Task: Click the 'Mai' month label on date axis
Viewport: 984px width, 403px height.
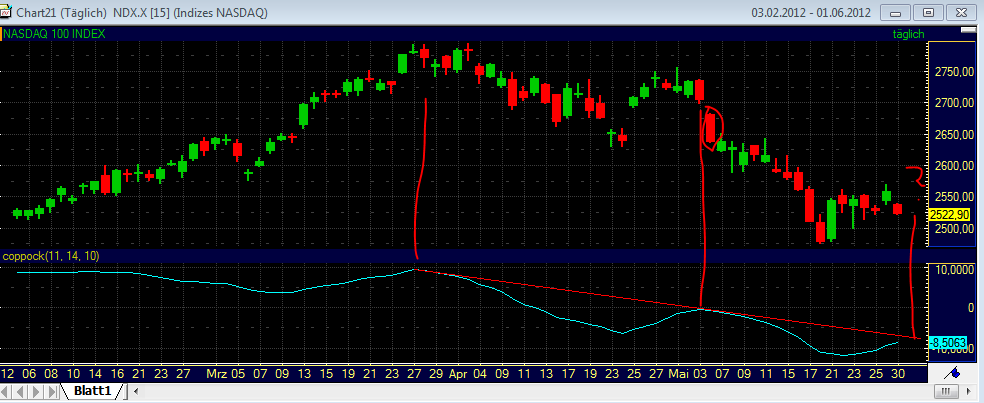Action: pyautogui.click(x=676, y=373)
